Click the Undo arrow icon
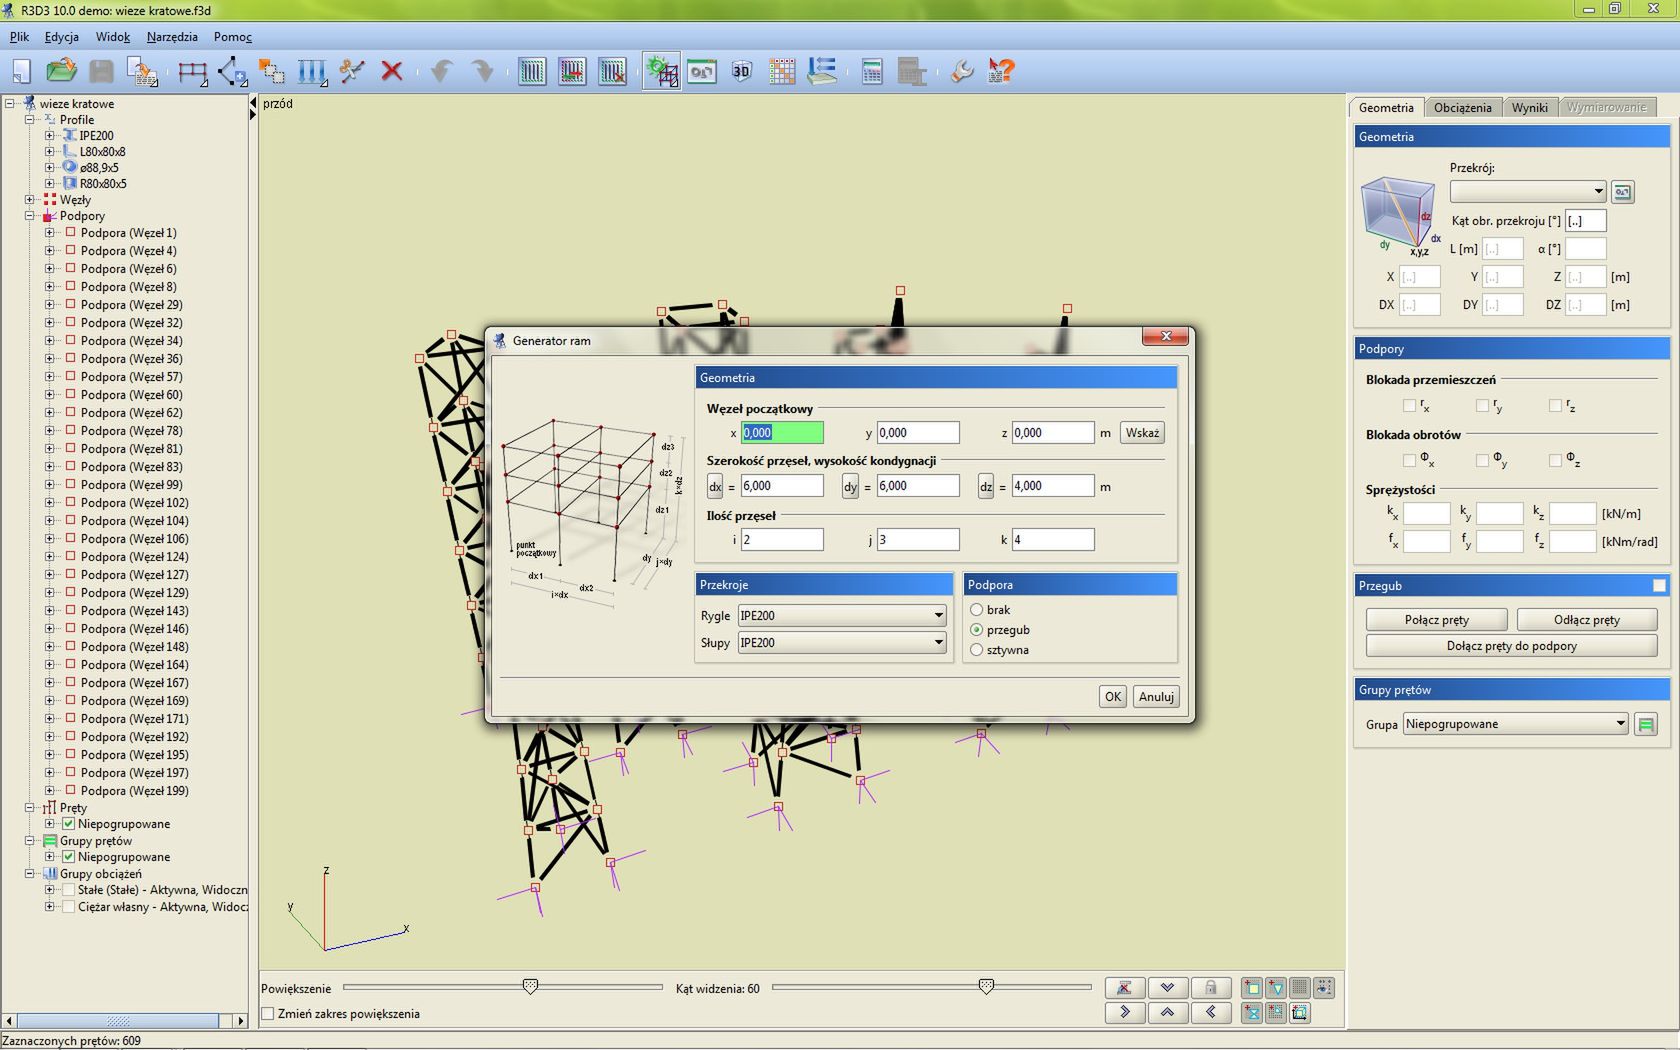The height and width of the screenshot is (1050, 1680). [441, 71]
